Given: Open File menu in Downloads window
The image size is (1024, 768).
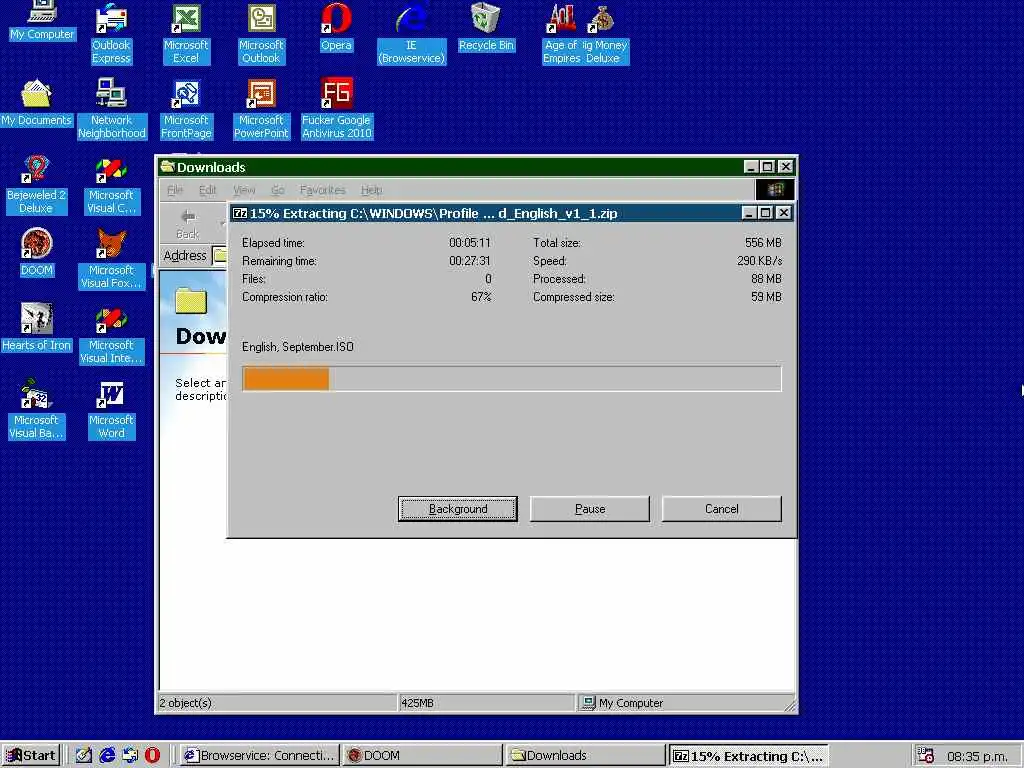Looking at the screenshot, I should (175, 190).
